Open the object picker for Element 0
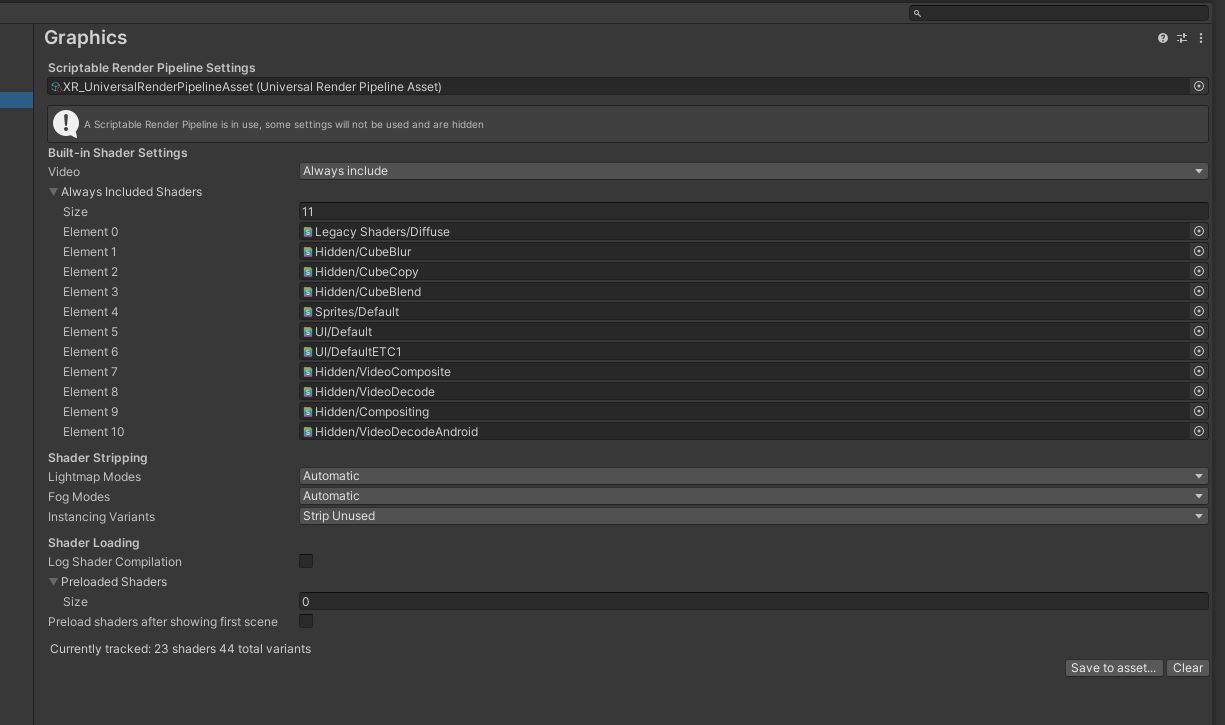This screenshot has height=725, width=1225. point(1198,231)
